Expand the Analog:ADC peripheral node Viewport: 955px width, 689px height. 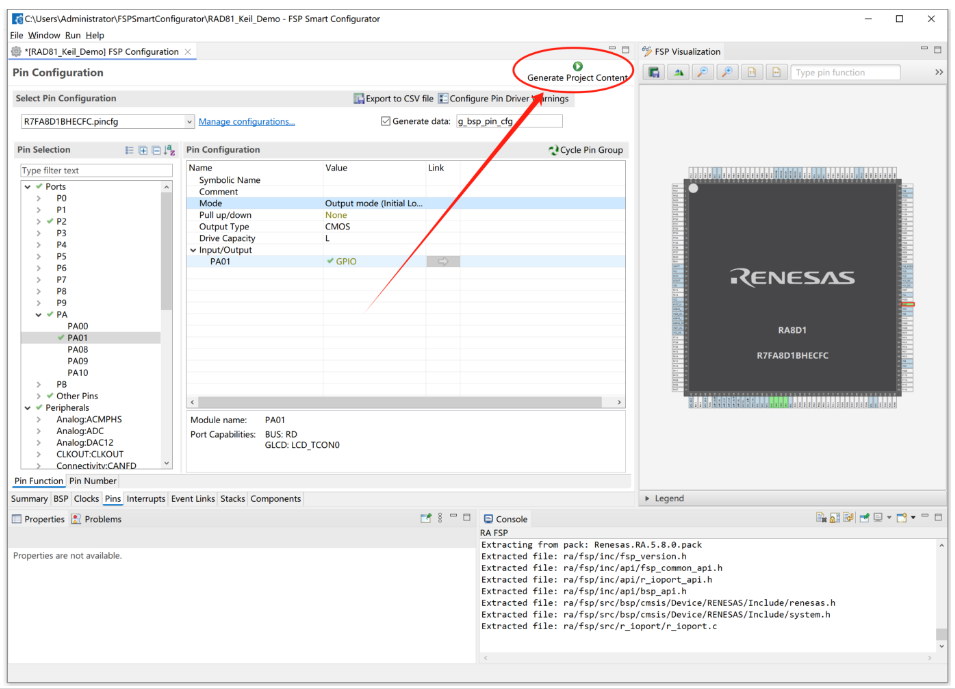click(x=39, y=431)
